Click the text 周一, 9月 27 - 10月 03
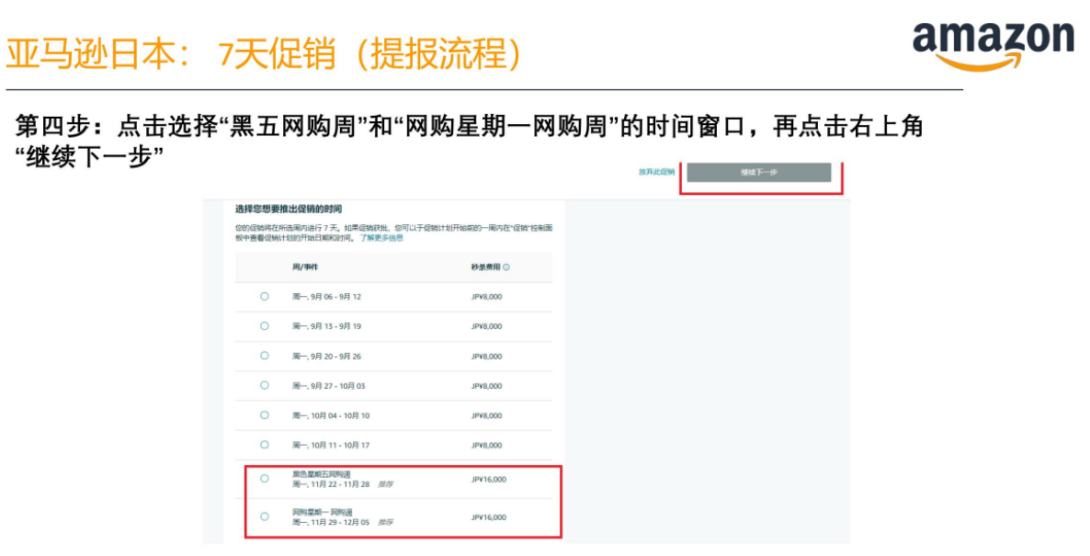Screen dimensions: 1090x556 [329, 386]
